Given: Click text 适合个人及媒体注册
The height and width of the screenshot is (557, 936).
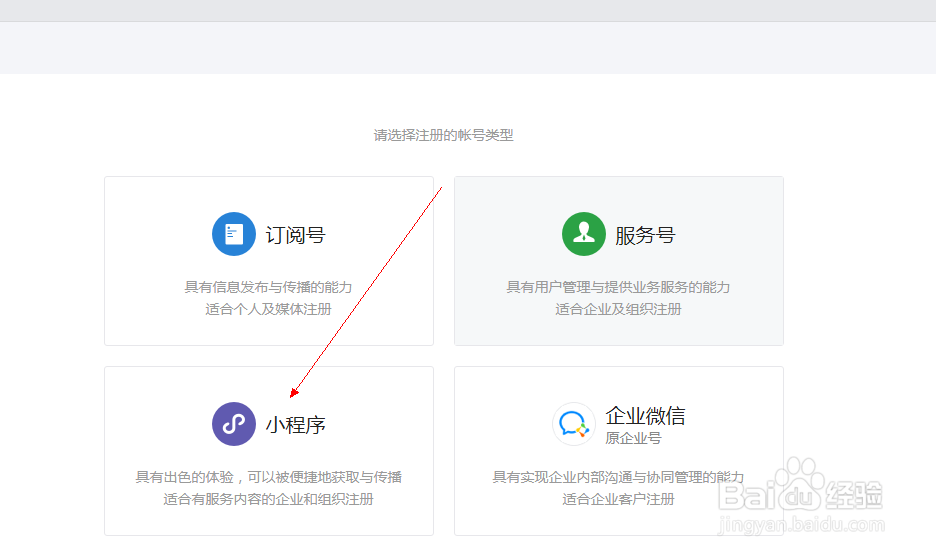Looking at the screenshot, I should pos(269,309).
